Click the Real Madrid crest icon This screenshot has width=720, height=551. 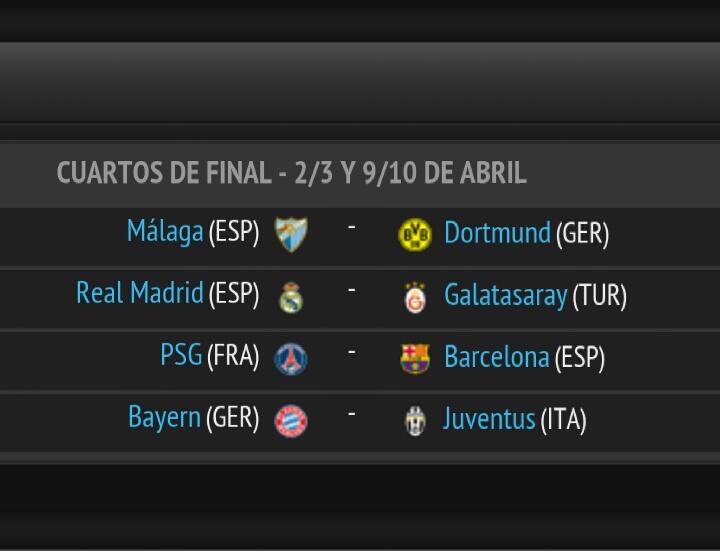291,298
